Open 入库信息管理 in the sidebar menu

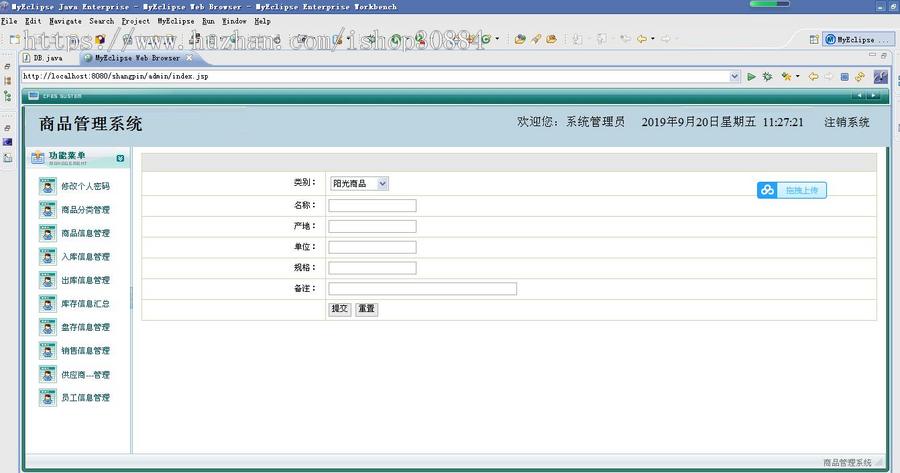coord(75,257)
